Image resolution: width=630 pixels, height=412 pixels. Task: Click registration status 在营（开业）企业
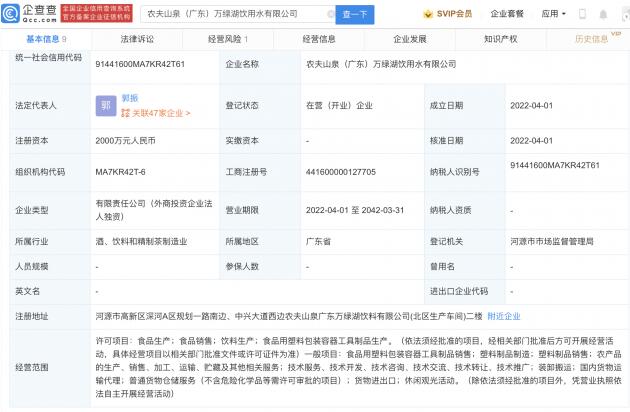pyautogui.click(x=340, y=106)
